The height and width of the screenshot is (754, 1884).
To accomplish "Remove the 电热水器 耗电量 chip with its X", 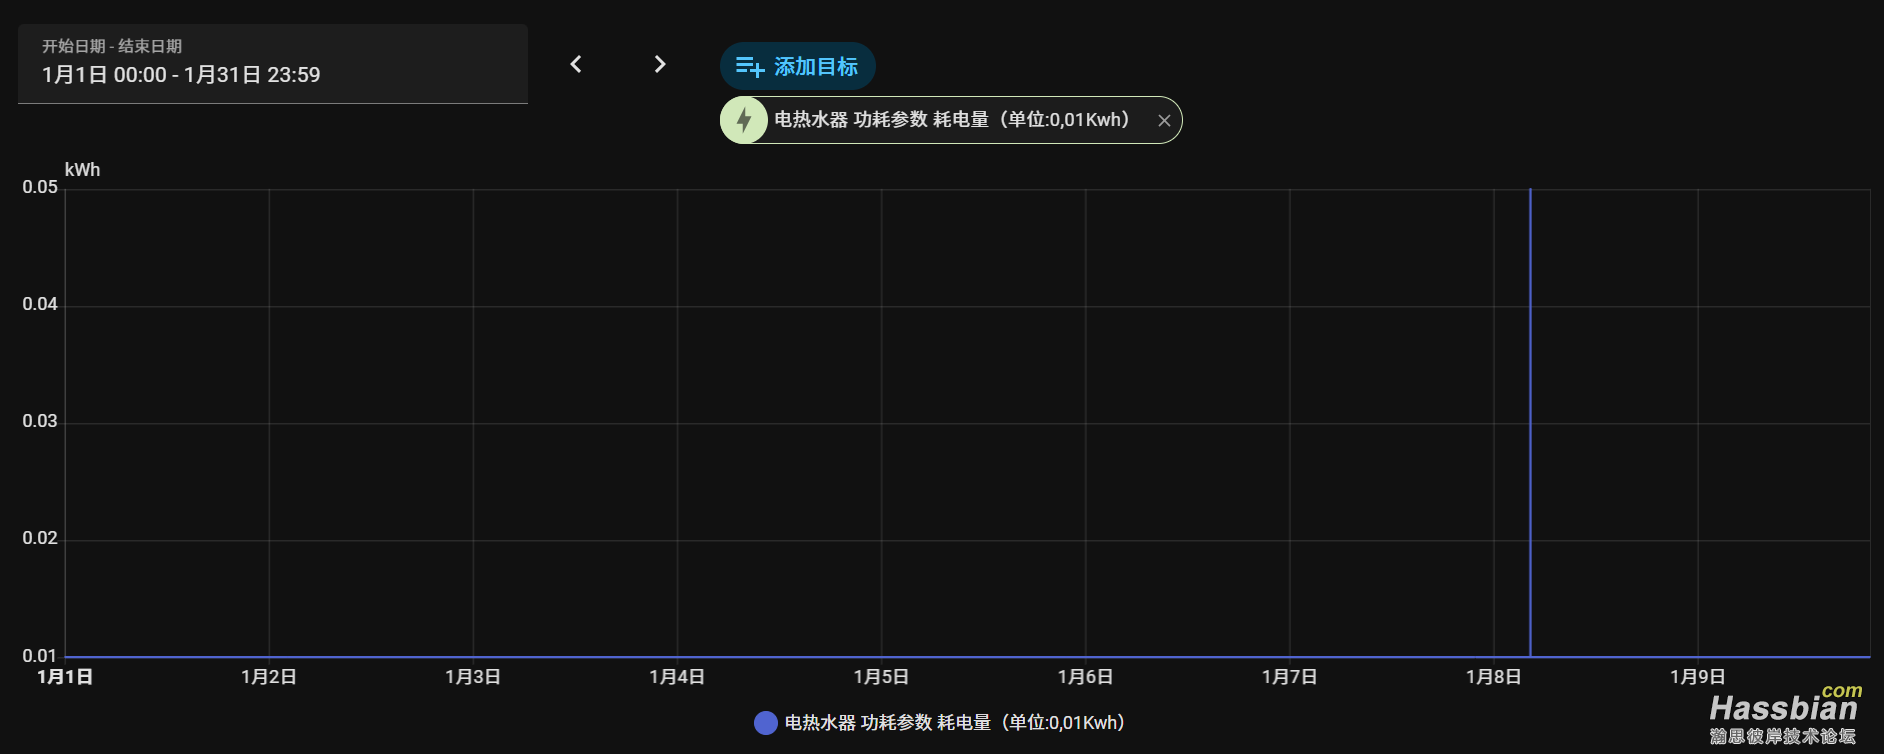I will coord(1164,121).
